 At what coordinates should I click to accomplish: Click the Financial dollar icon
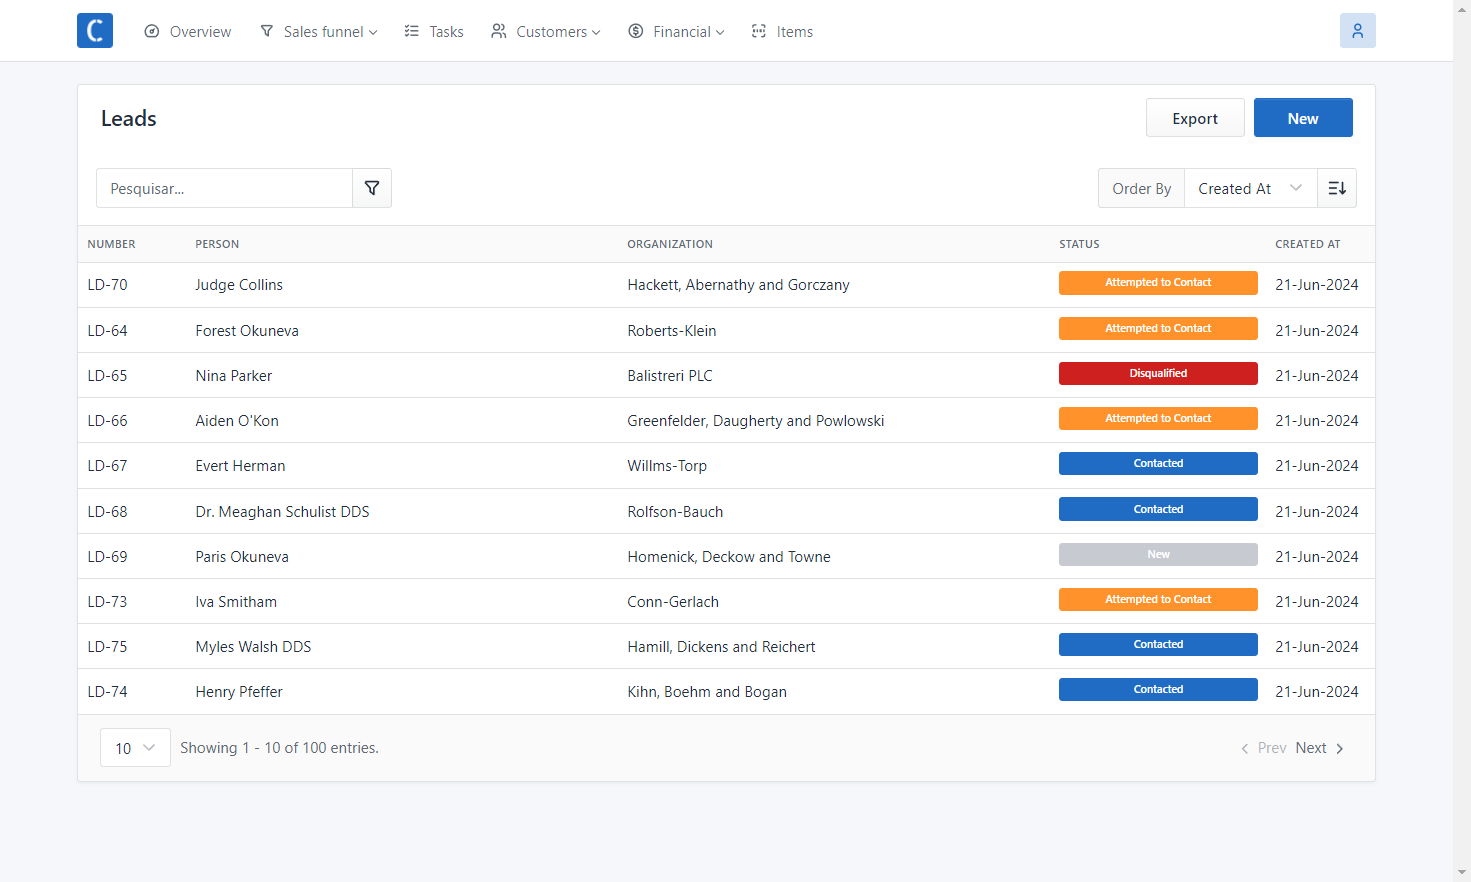[635, 31]
